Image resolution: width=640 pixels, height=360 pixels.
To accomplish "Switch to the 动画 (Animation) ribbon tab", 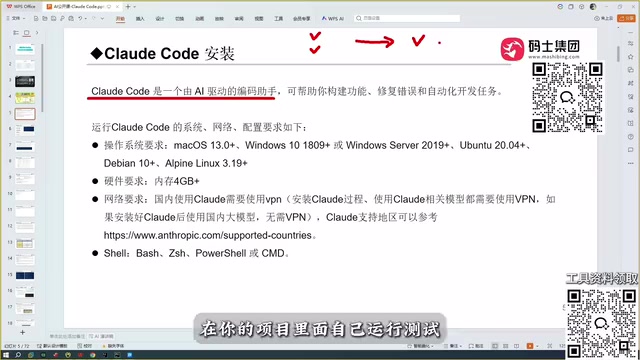I will click(200, 19).
